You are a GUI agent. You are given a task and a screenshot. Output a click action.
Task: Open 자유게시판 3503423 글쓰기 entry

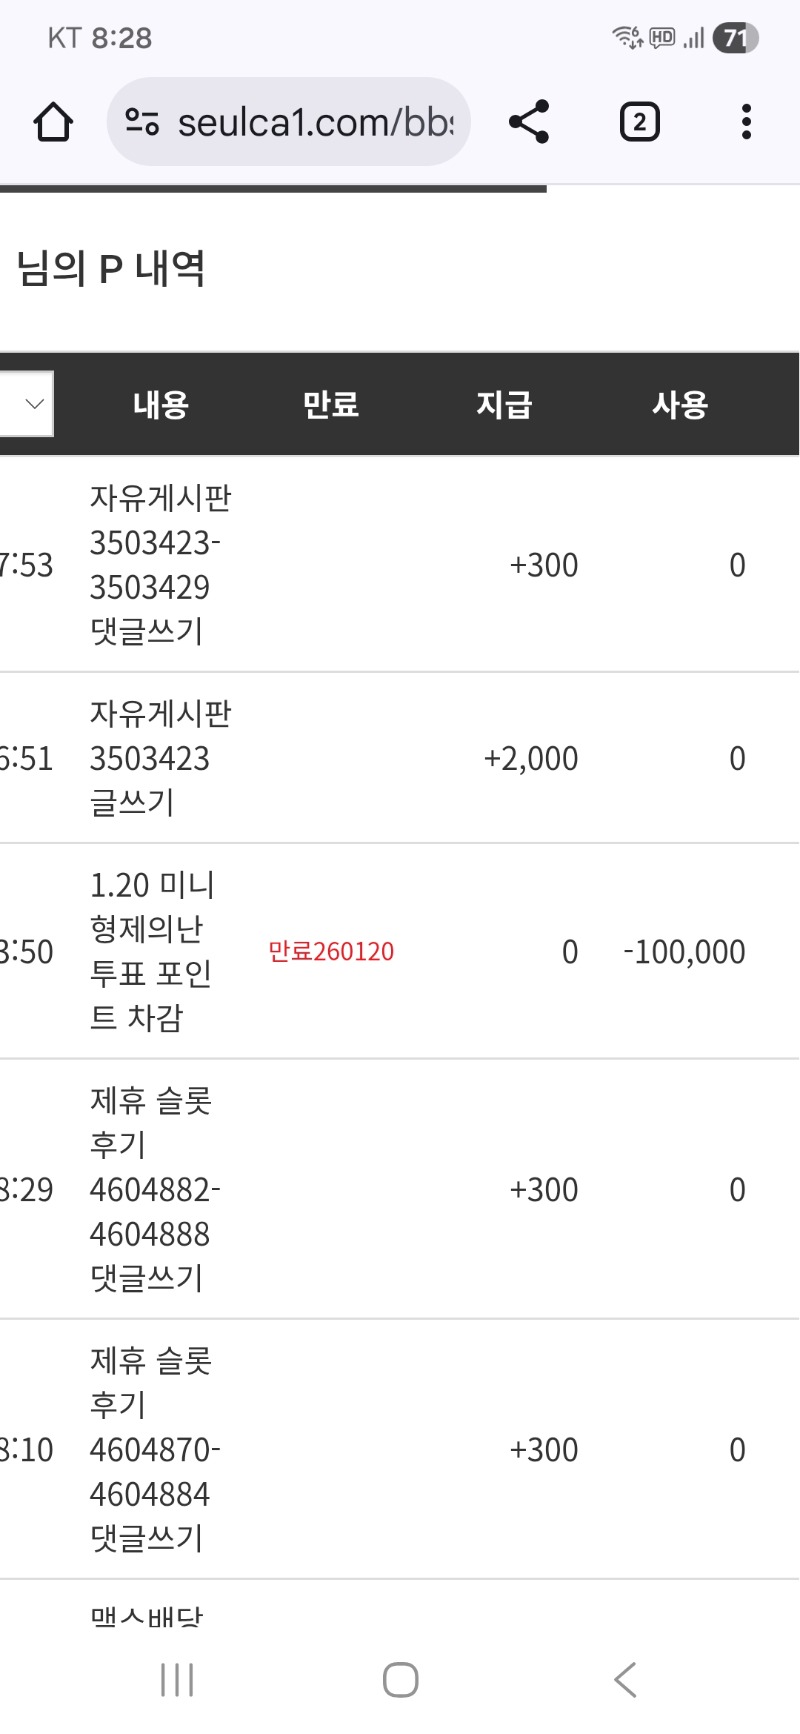pyautogui.click(x=160, y=758)
